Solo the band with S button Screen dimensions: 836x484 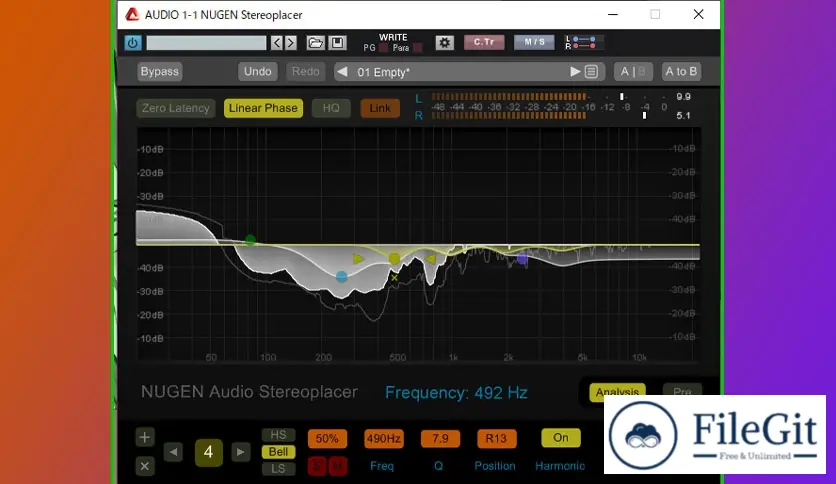[317, 466]
